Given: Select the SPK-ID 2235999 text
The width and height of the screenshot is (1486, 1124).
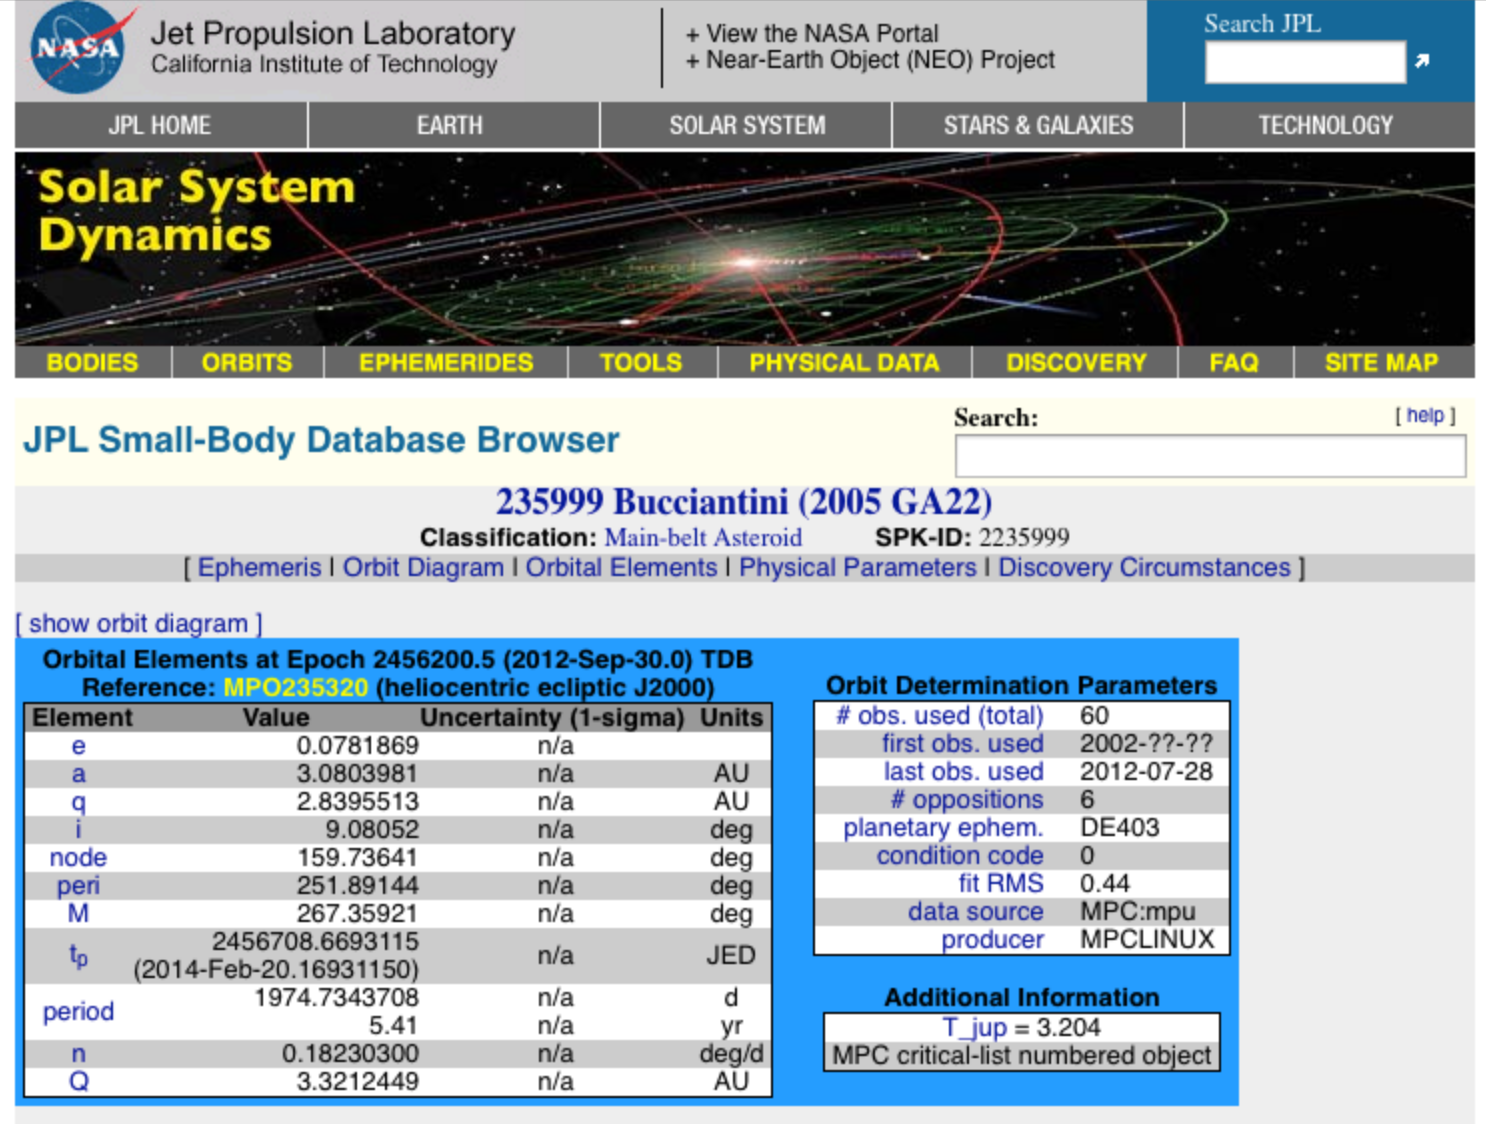Looking at the screenshot, I should click(1024, 538).
